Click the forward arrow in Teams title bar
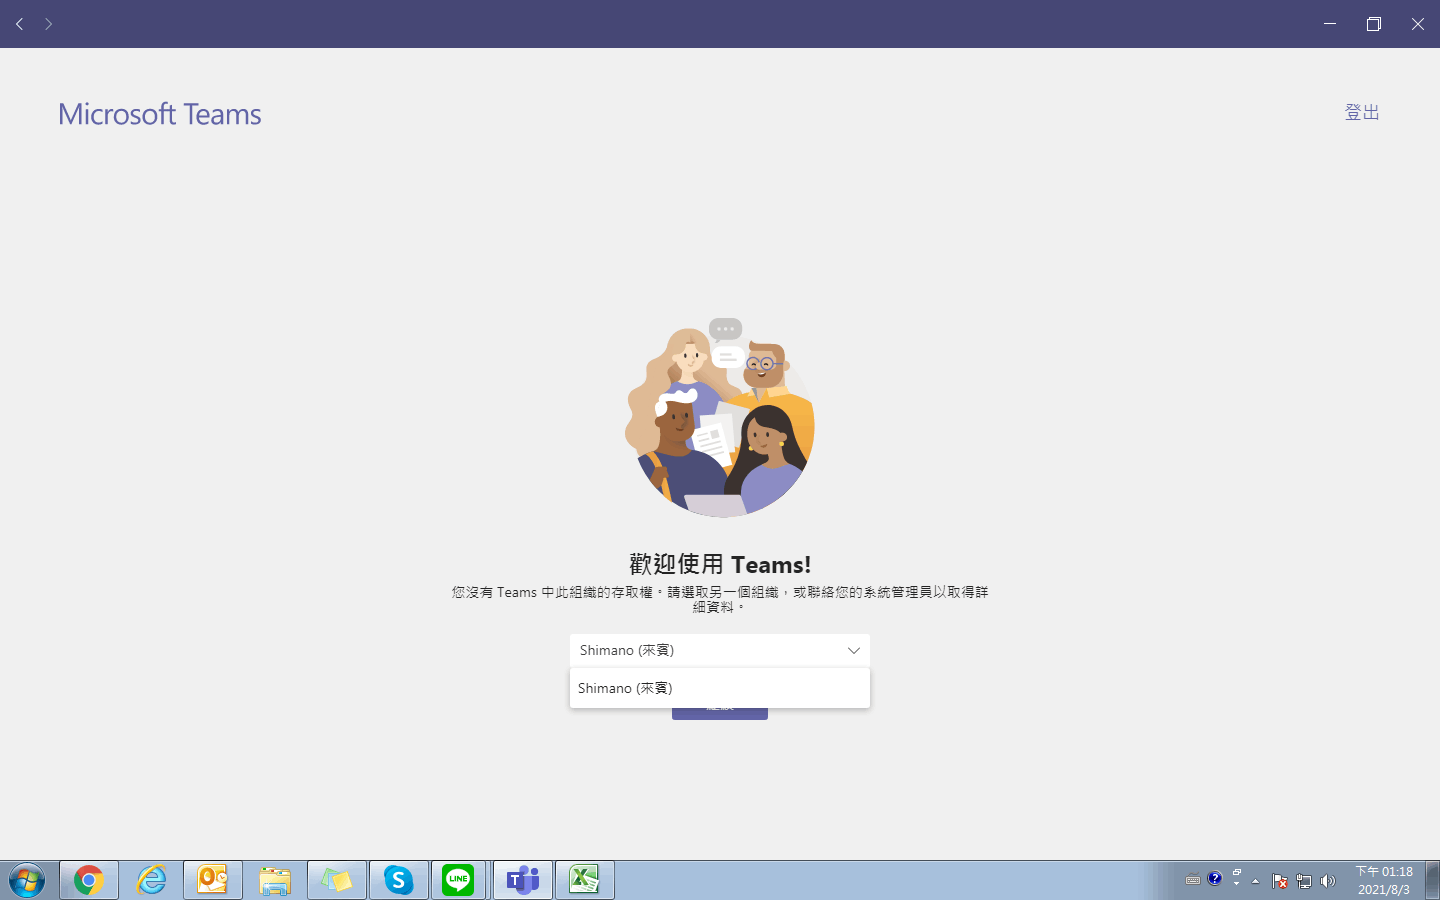The width and height of the screenshot is (1440, 900). click(48, 24)
